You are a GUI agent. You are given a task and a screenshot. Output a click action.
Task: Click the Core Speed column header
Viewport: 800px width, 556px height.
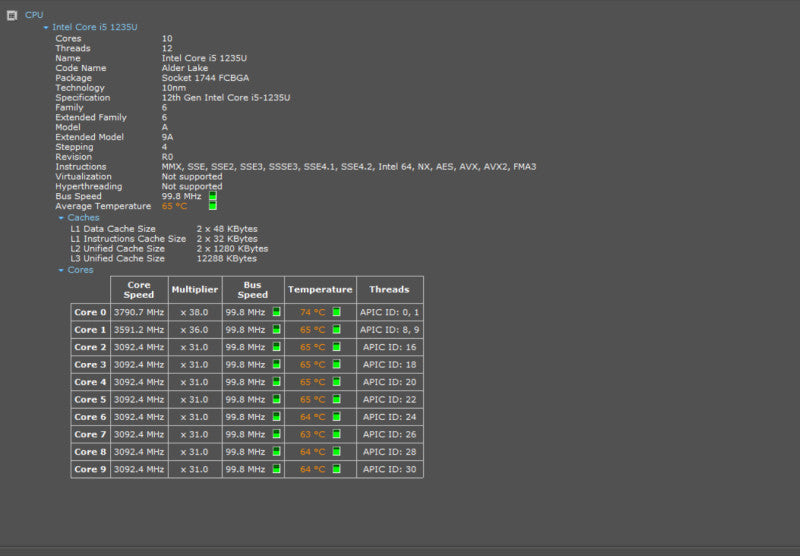click(x=139, y=290)
